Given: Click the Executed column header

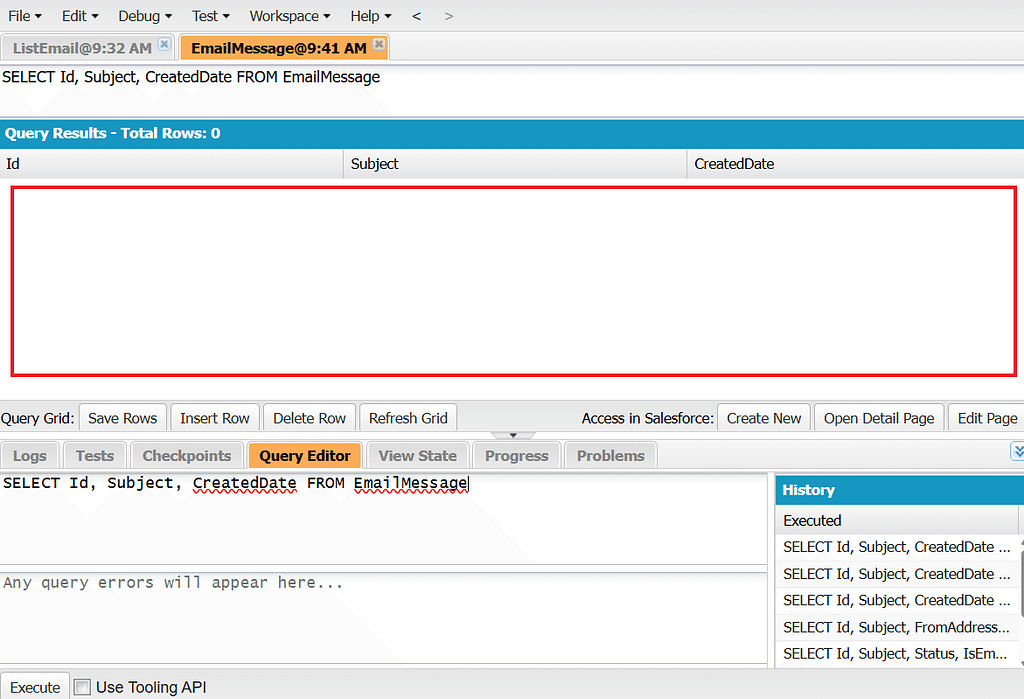Looking at the screenshot, I should click(897, 521).
